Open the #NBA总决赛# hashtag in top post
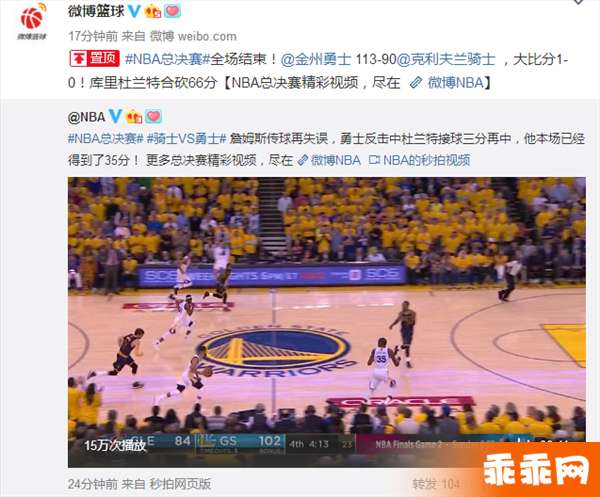This screenshot has height=497, width=600. (x=168, y=59)
